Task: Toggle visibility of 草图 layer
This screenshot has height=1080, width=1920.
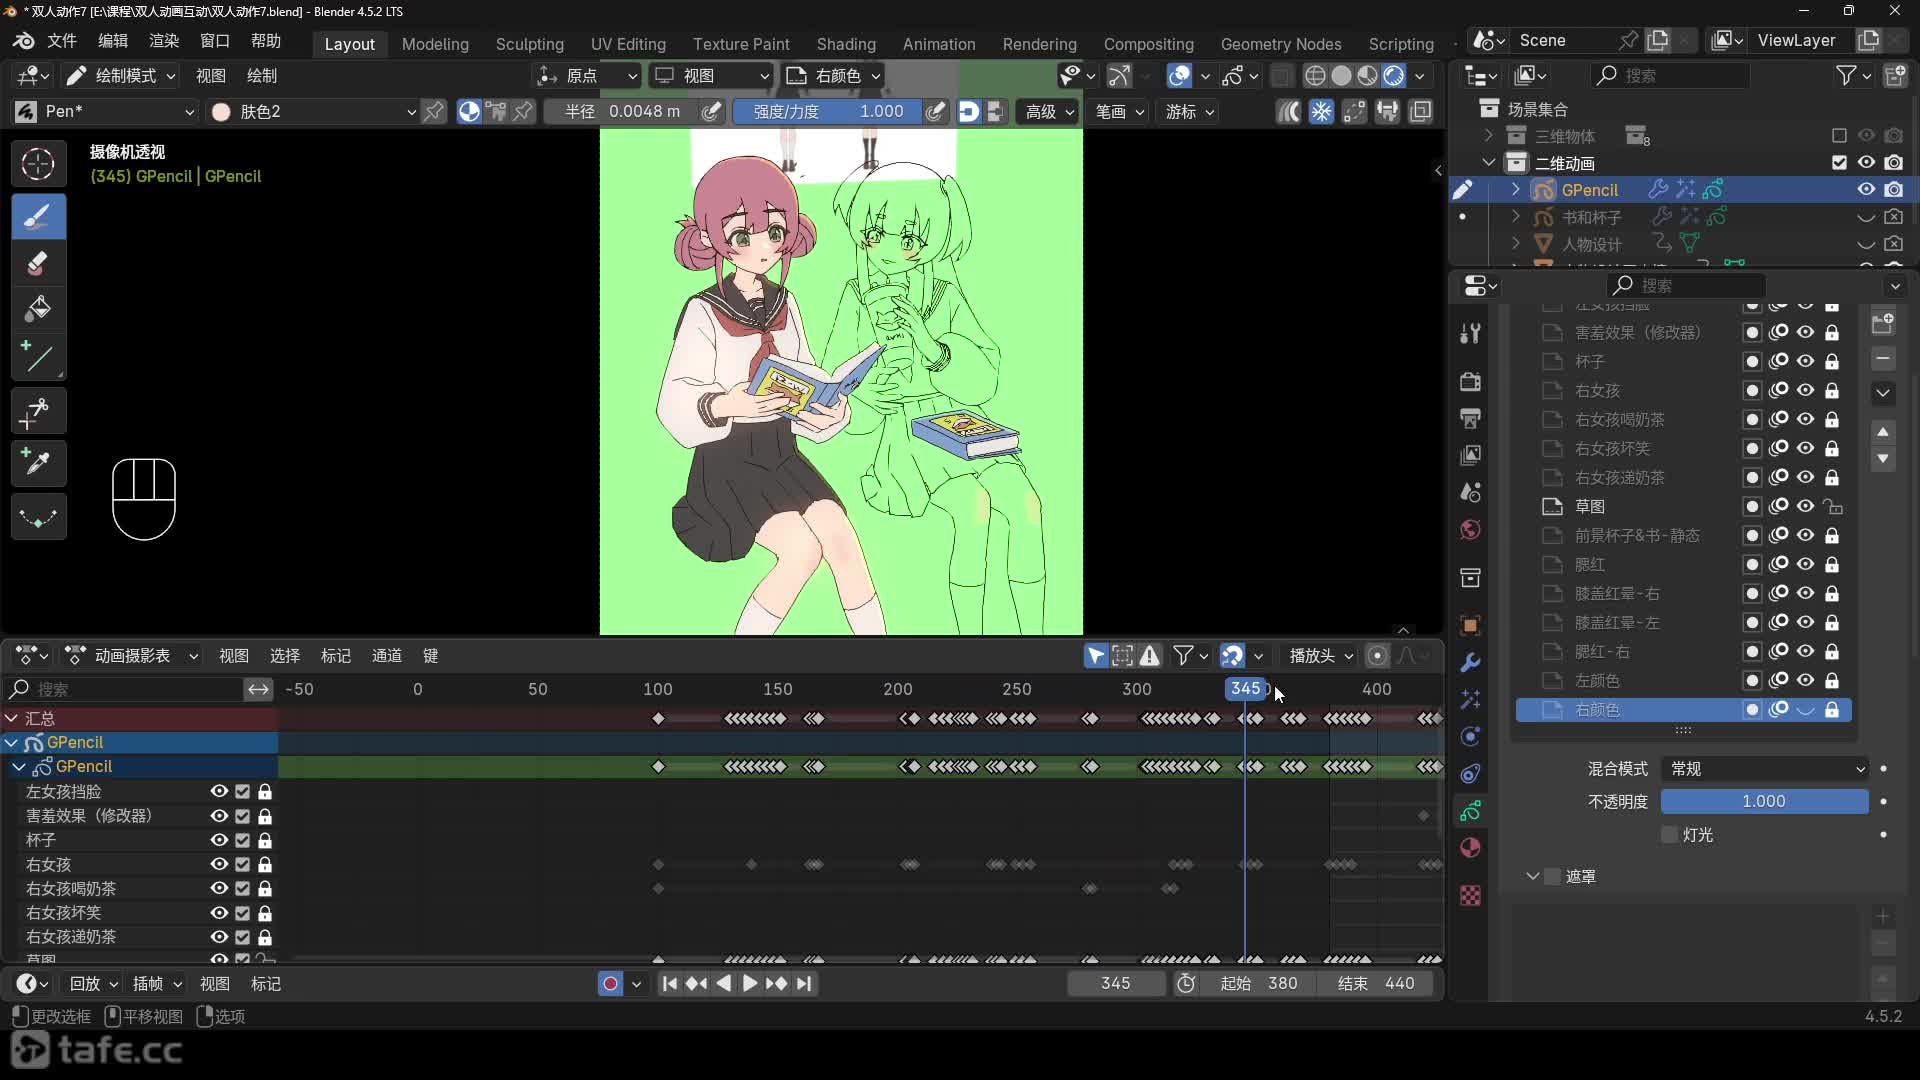Action: (x=1805, y=506)
